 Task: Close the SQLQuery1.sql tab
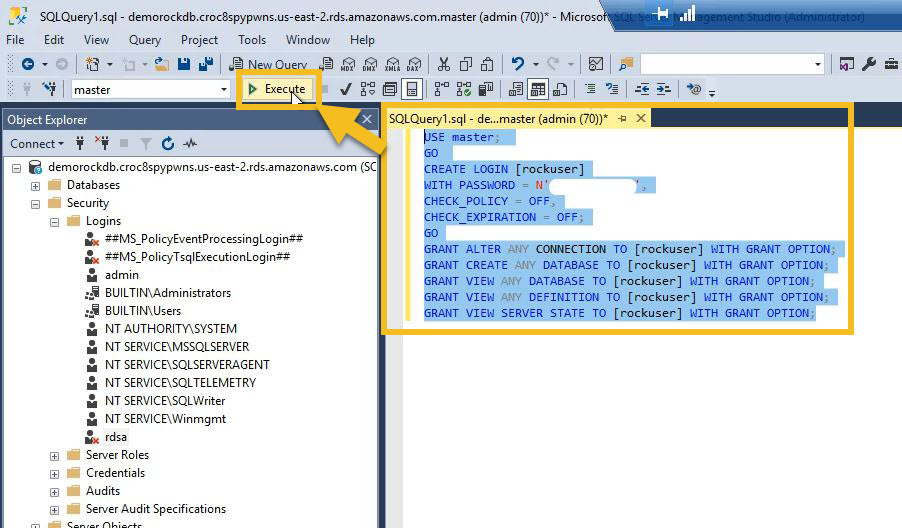click(x=640, y=118)
